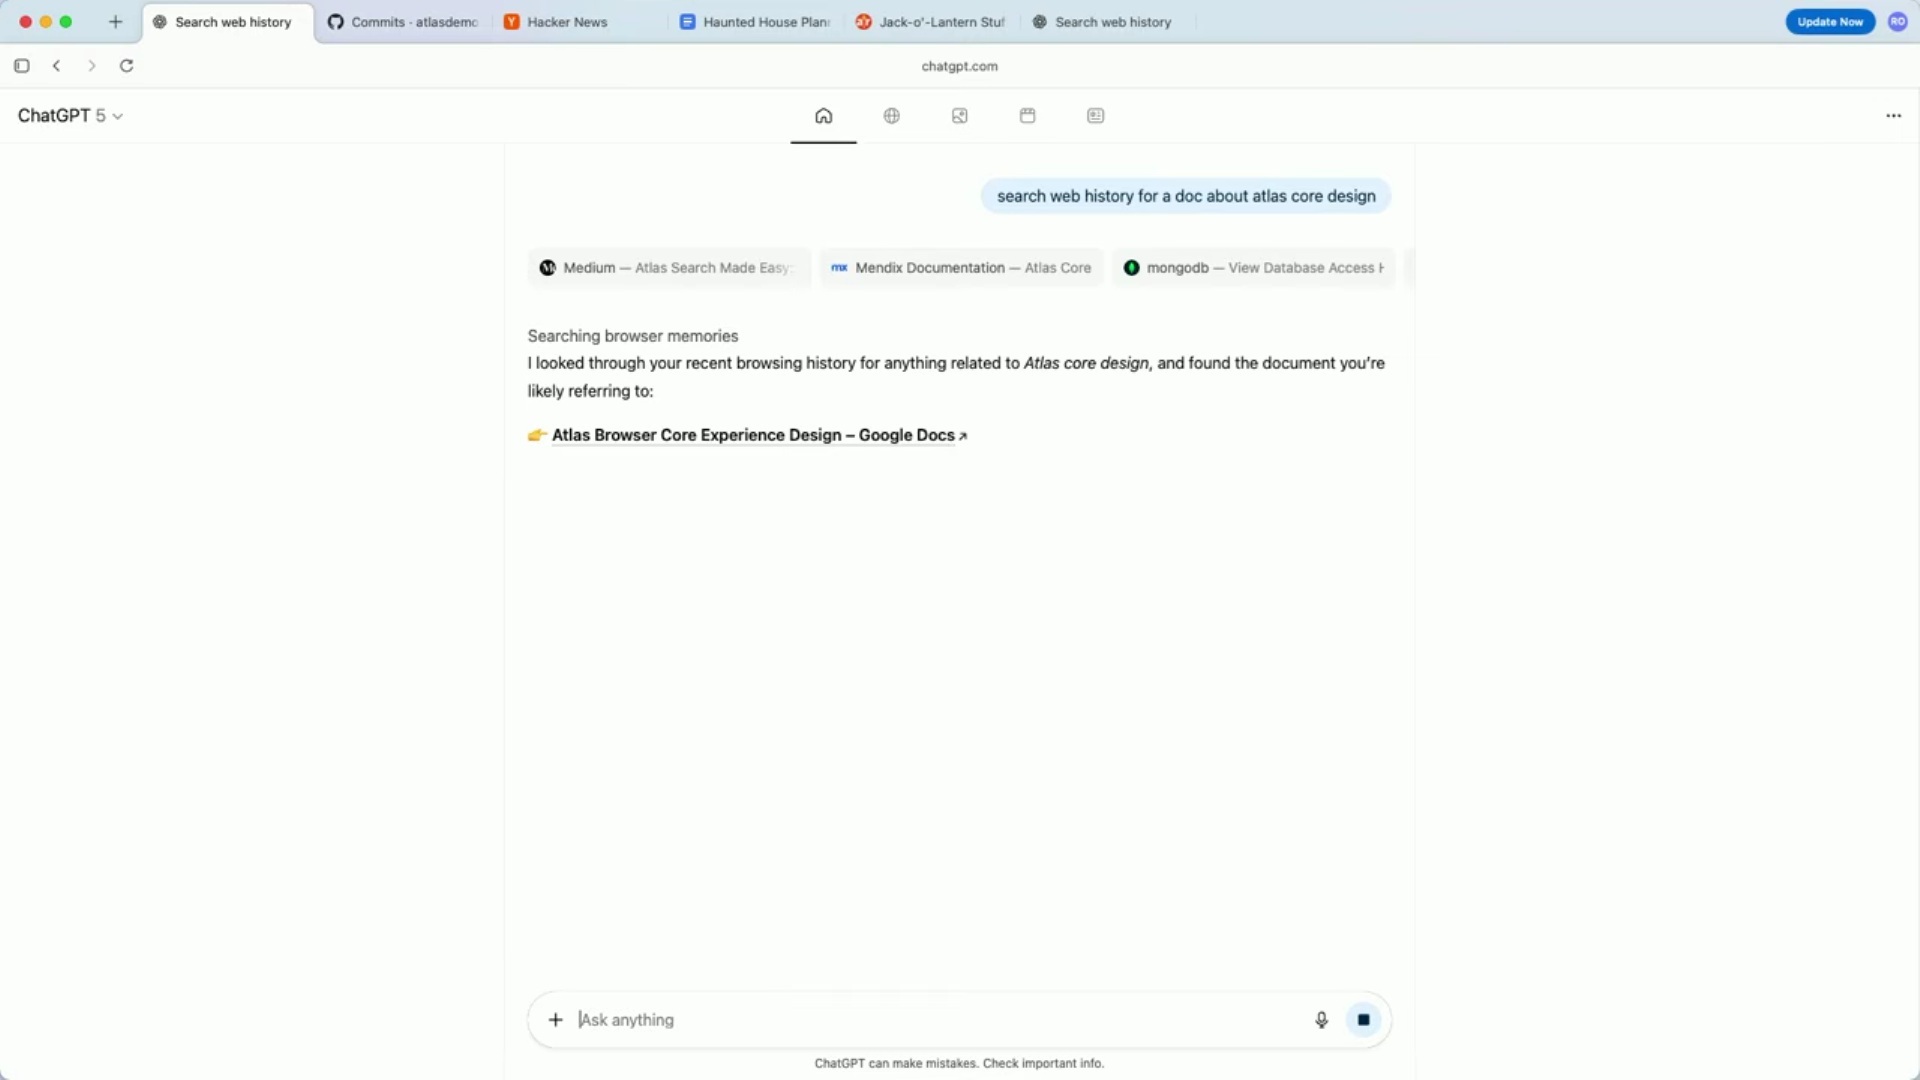Open the three-dot more options menu

tap(1893, 116)
